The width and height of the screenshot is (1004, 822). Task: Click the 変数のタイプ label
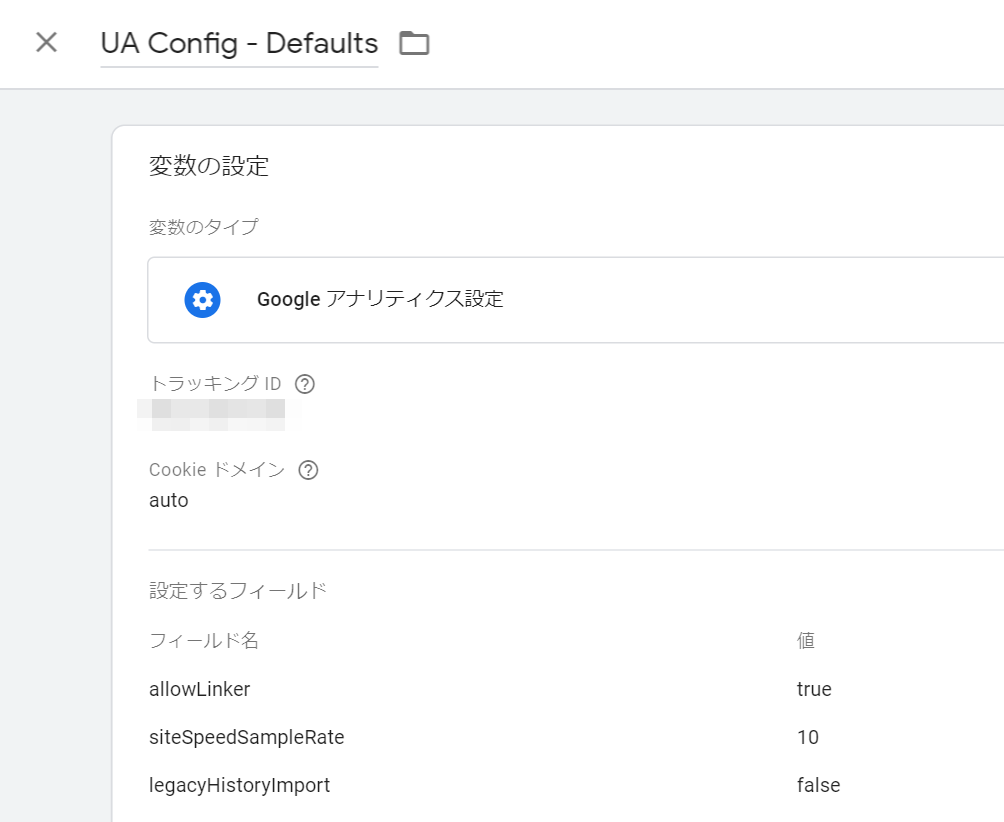203,227
